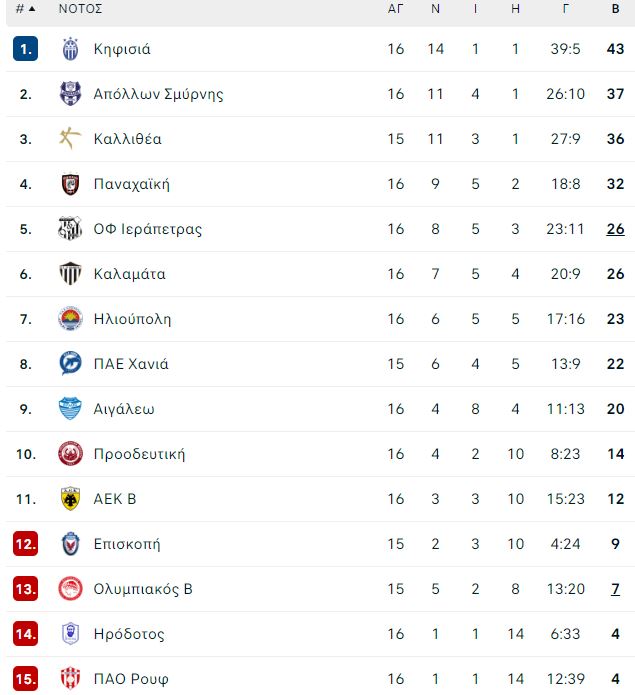Click the Γ goals column header
Screen dimensions: 635x695
(565, 9)
